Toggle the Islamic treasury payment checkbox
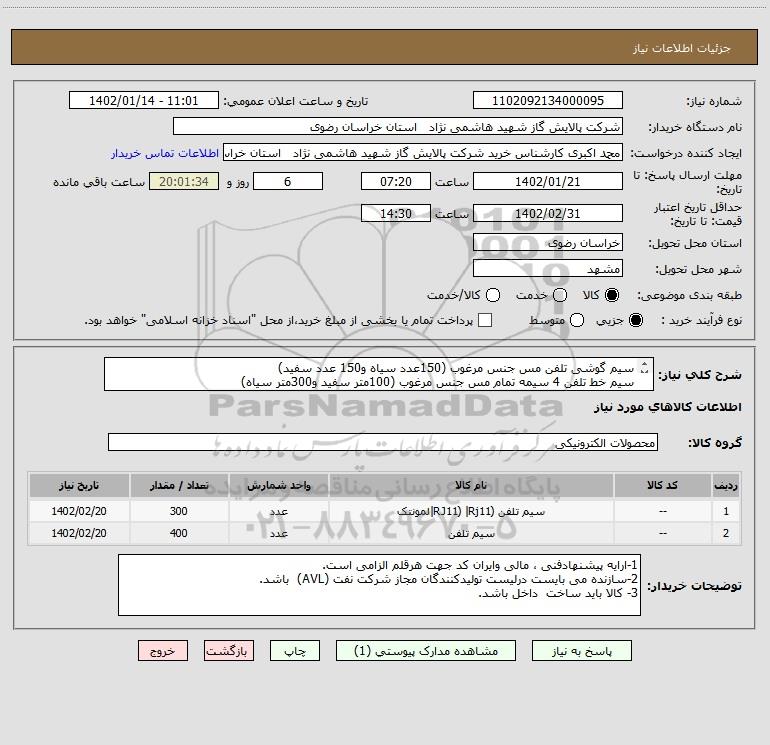 click(485, 320)
